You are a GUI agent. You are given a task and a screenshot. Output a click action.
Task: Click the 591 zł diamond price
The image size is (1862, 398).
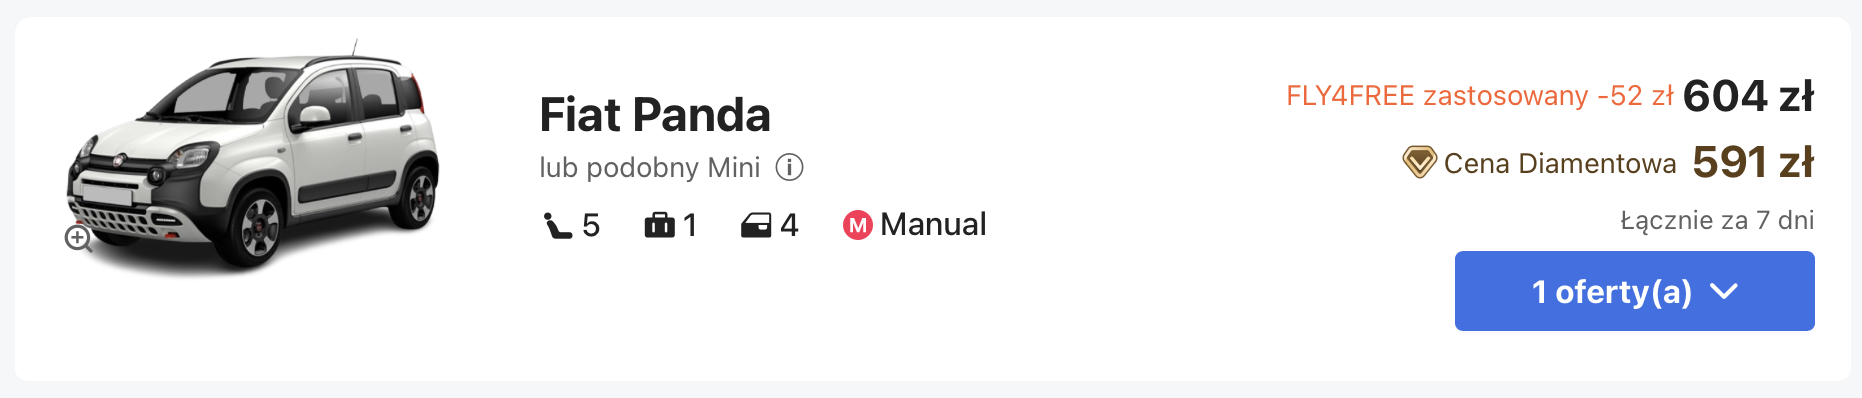[1753, 162]
